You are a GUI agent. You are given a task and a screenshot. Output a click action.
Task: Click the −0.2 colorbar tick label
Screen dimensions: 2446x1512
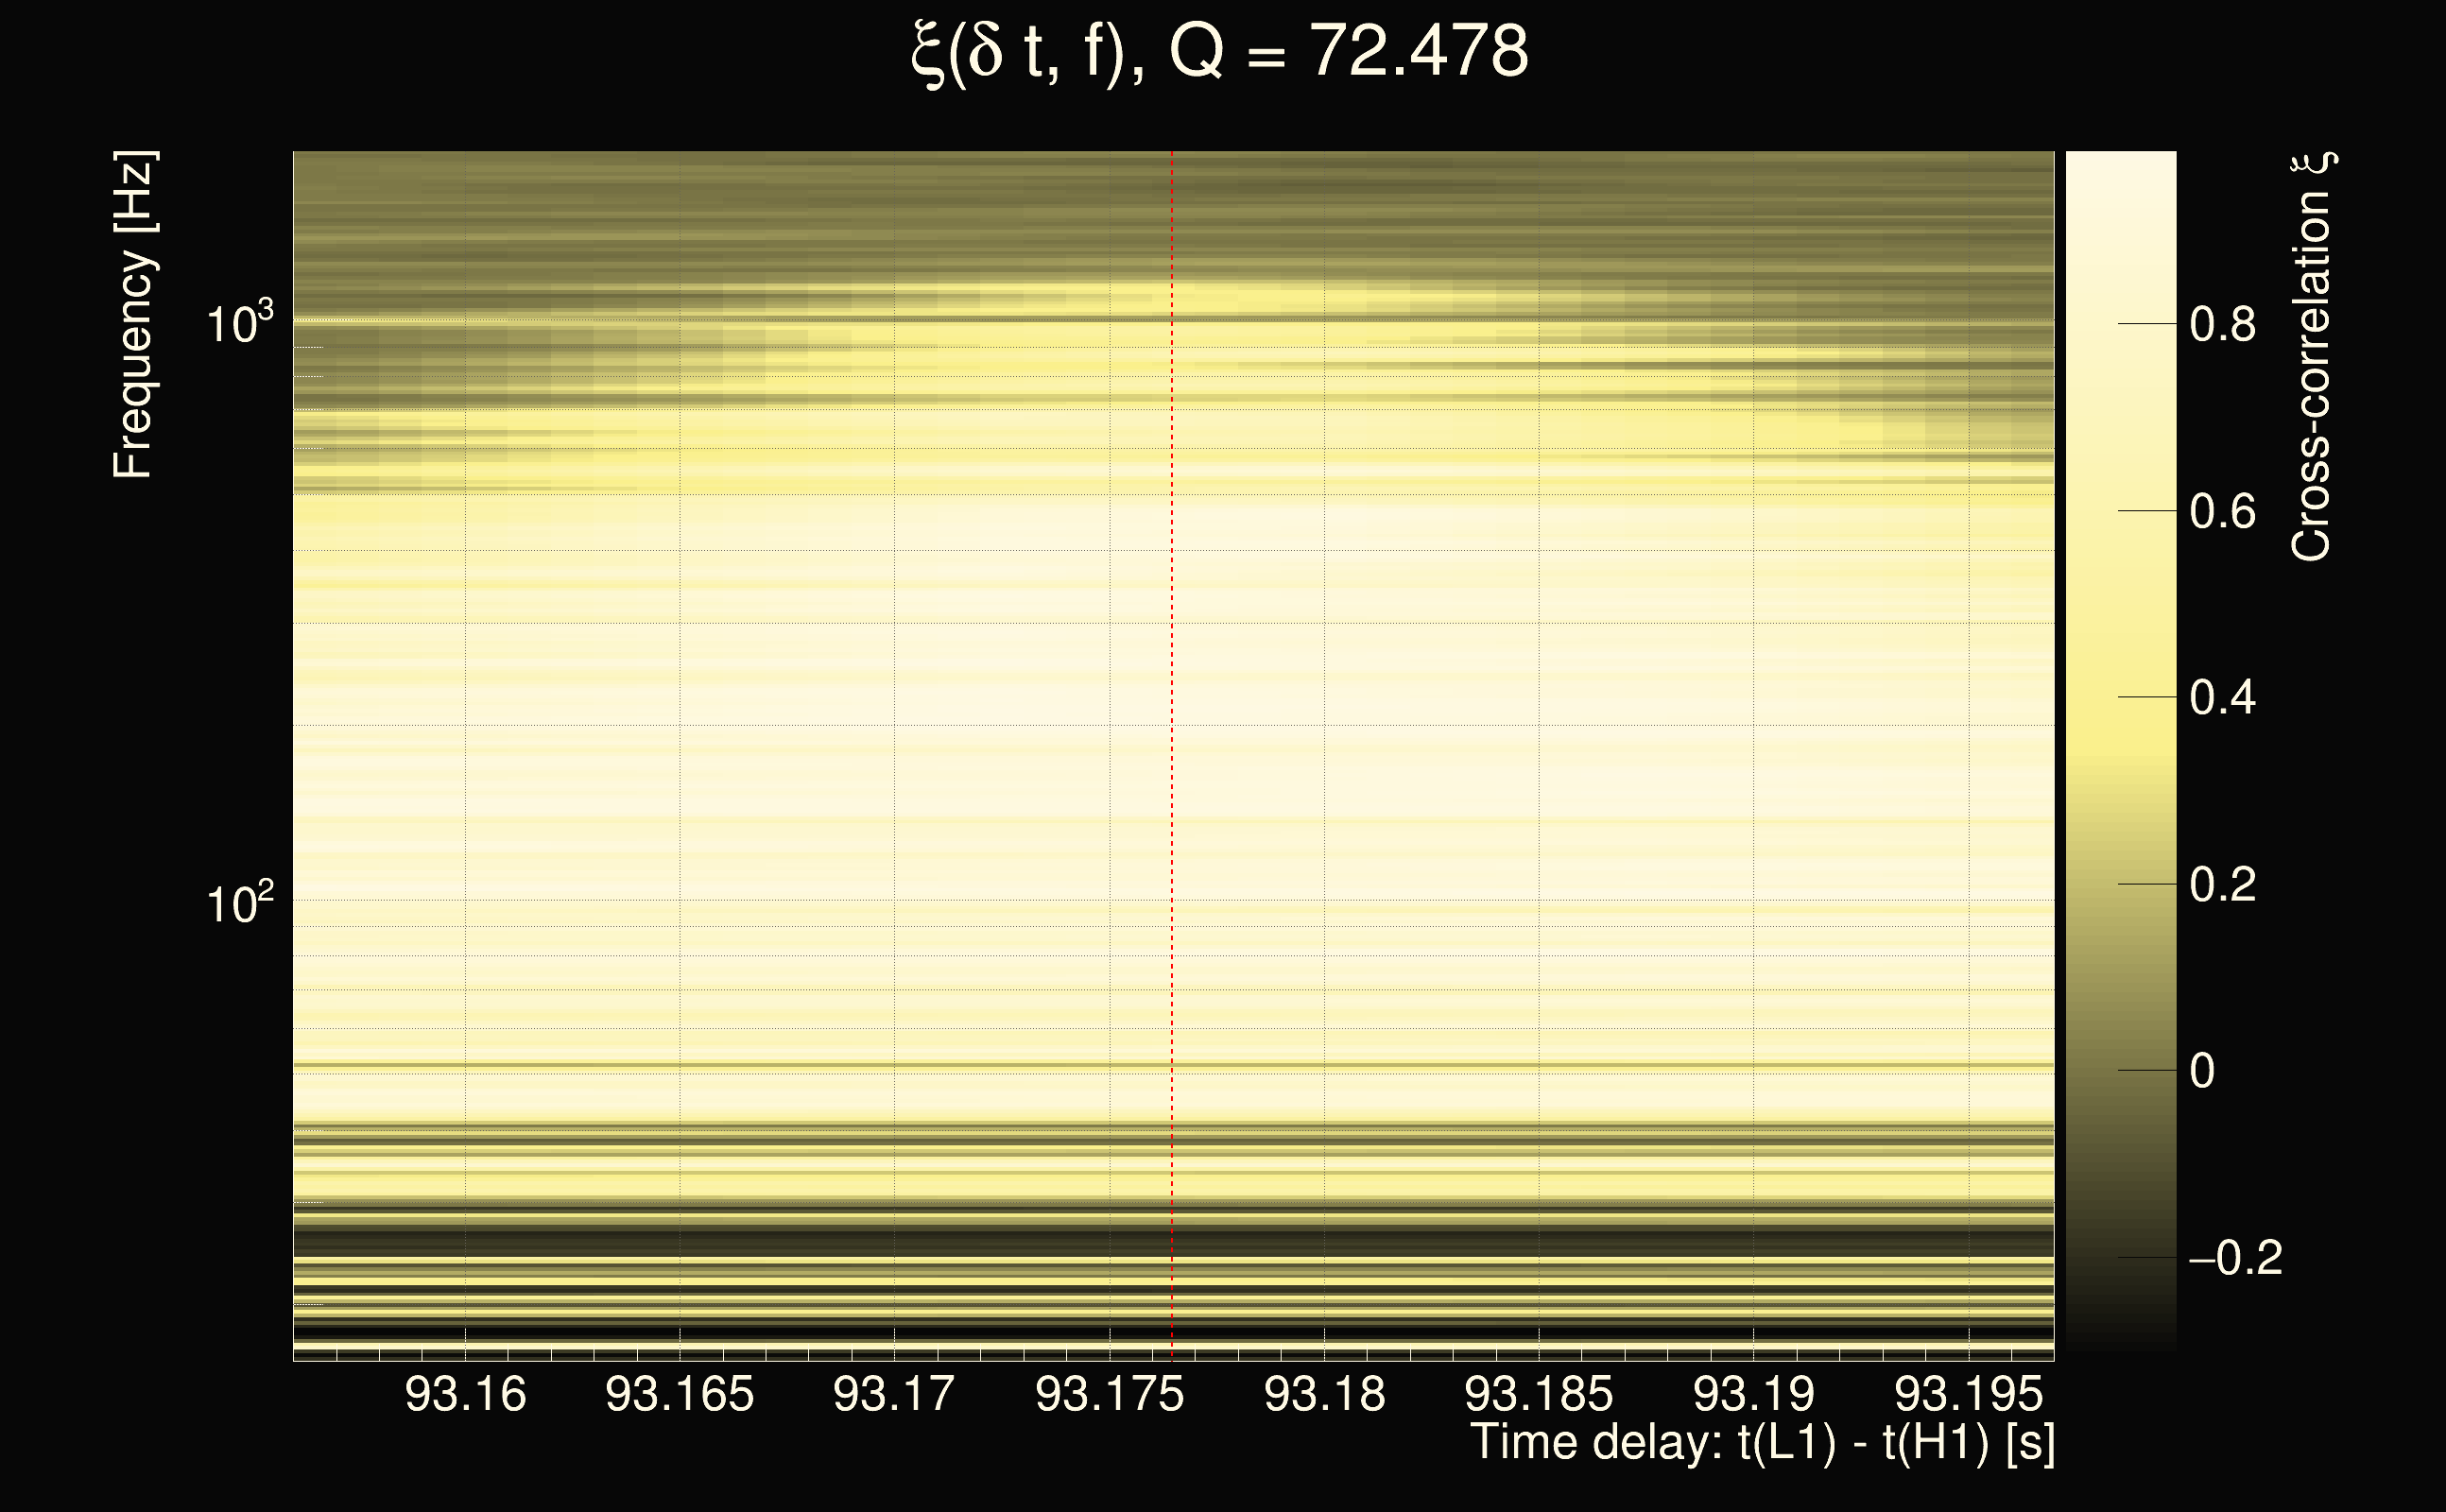tap(2235, 1258)
